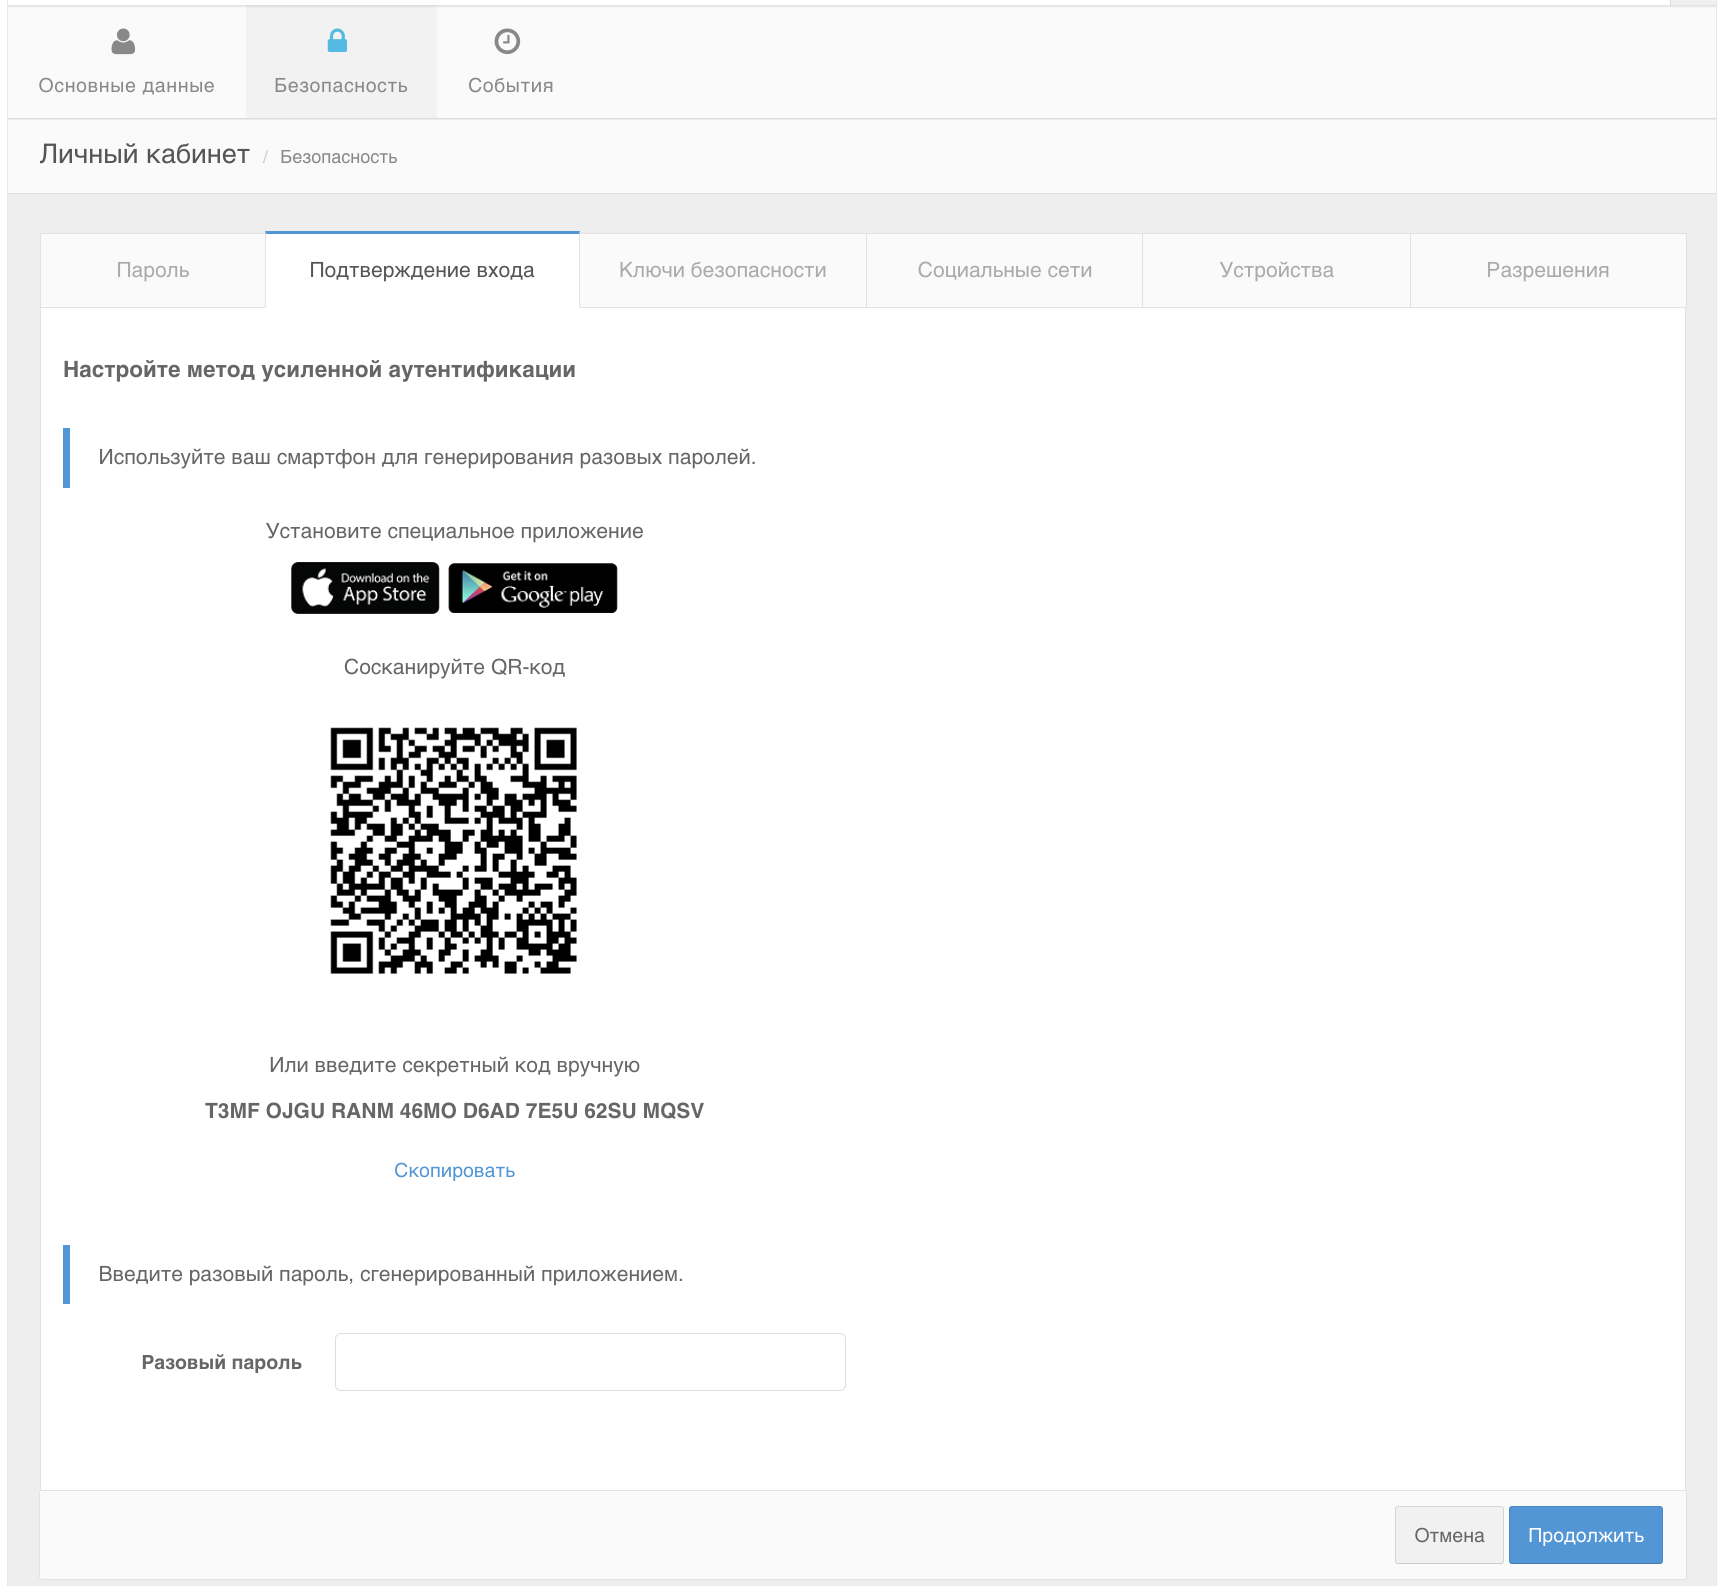Focus the Разовый пароль input field
This screenshot has width=1723, height=1586.
click(590, 1362)
